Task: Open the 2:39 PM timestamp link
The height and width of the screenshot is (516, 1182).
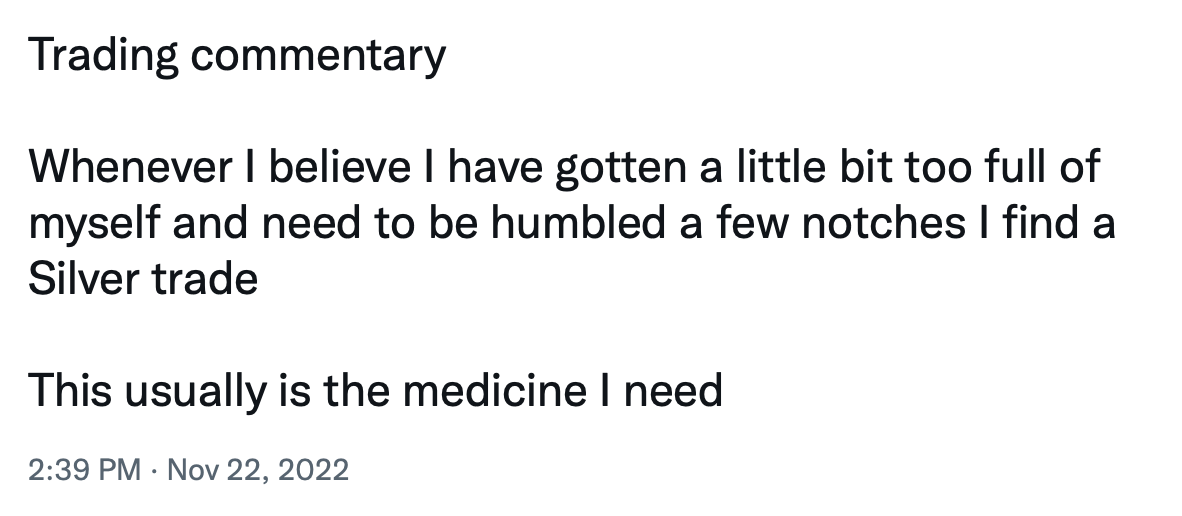Action: (x=84, y=469)
